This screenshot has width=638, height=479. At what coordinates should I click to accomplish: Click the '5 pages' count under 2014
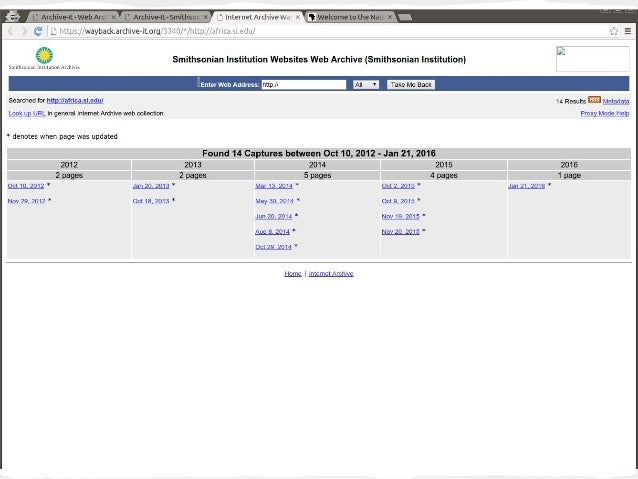point(317,175)
